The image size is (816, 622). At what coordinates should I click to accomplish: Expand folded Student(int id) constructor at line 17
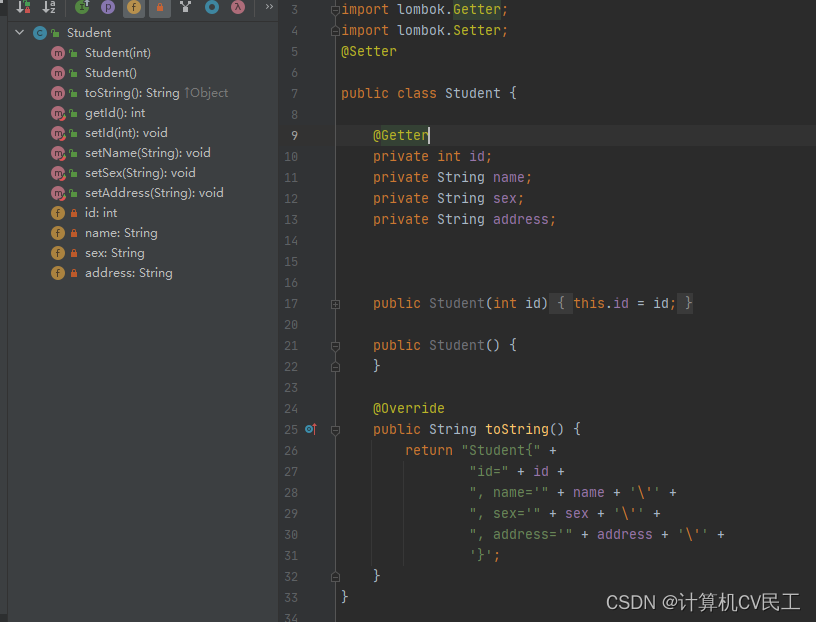click(336, 304)
